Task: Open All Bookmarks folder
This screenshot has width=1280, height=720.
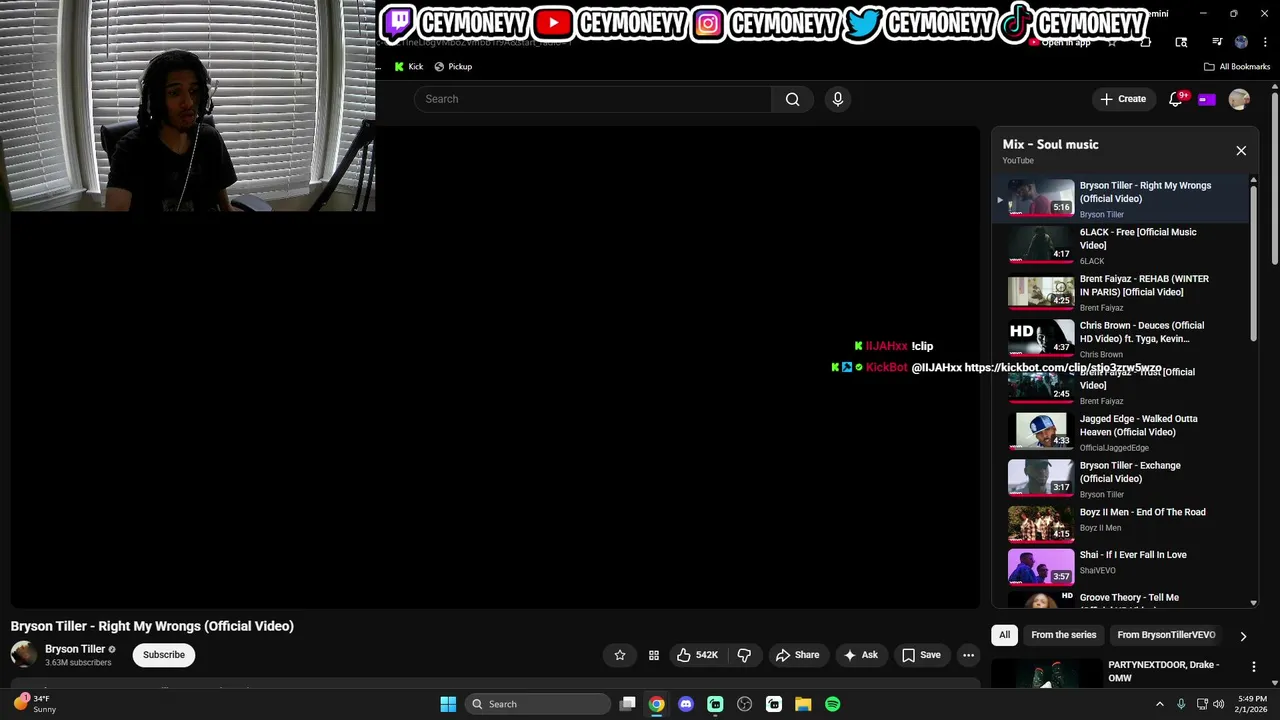Action: click(x=1237, y=67)
